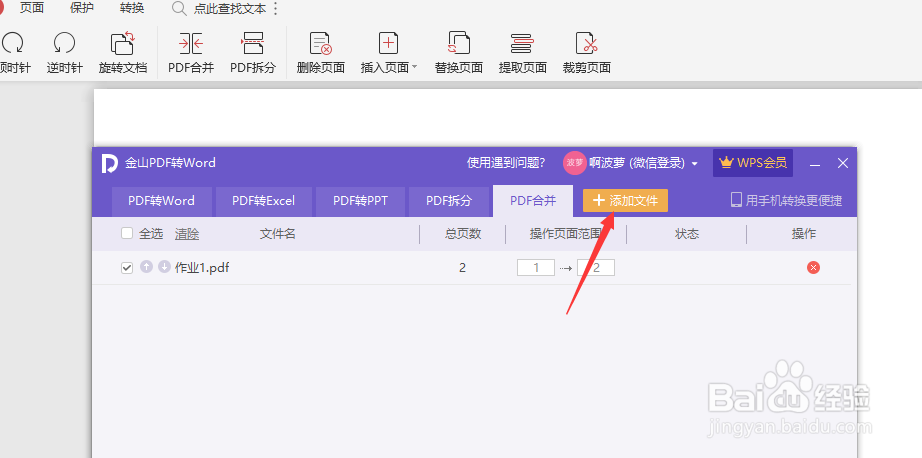This screenshot has width=922, height=458.
Task: Click the 金山PDF转Word logo icon
Action: coord(109,163)
